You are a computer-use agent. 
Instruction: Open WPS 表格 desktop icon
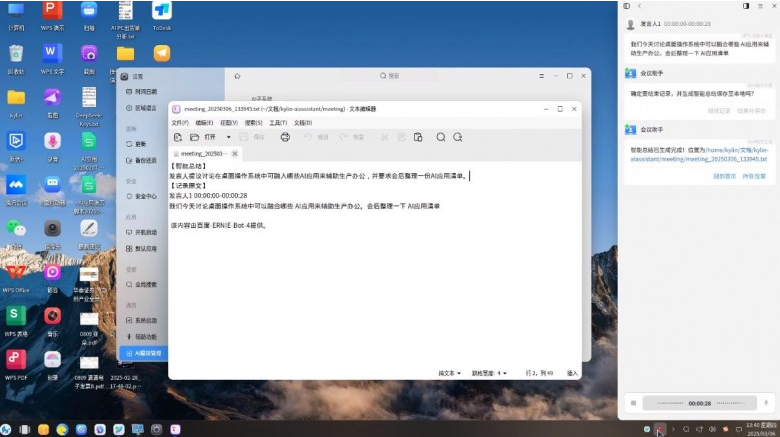pyautogui.click(x=16, y=321)
